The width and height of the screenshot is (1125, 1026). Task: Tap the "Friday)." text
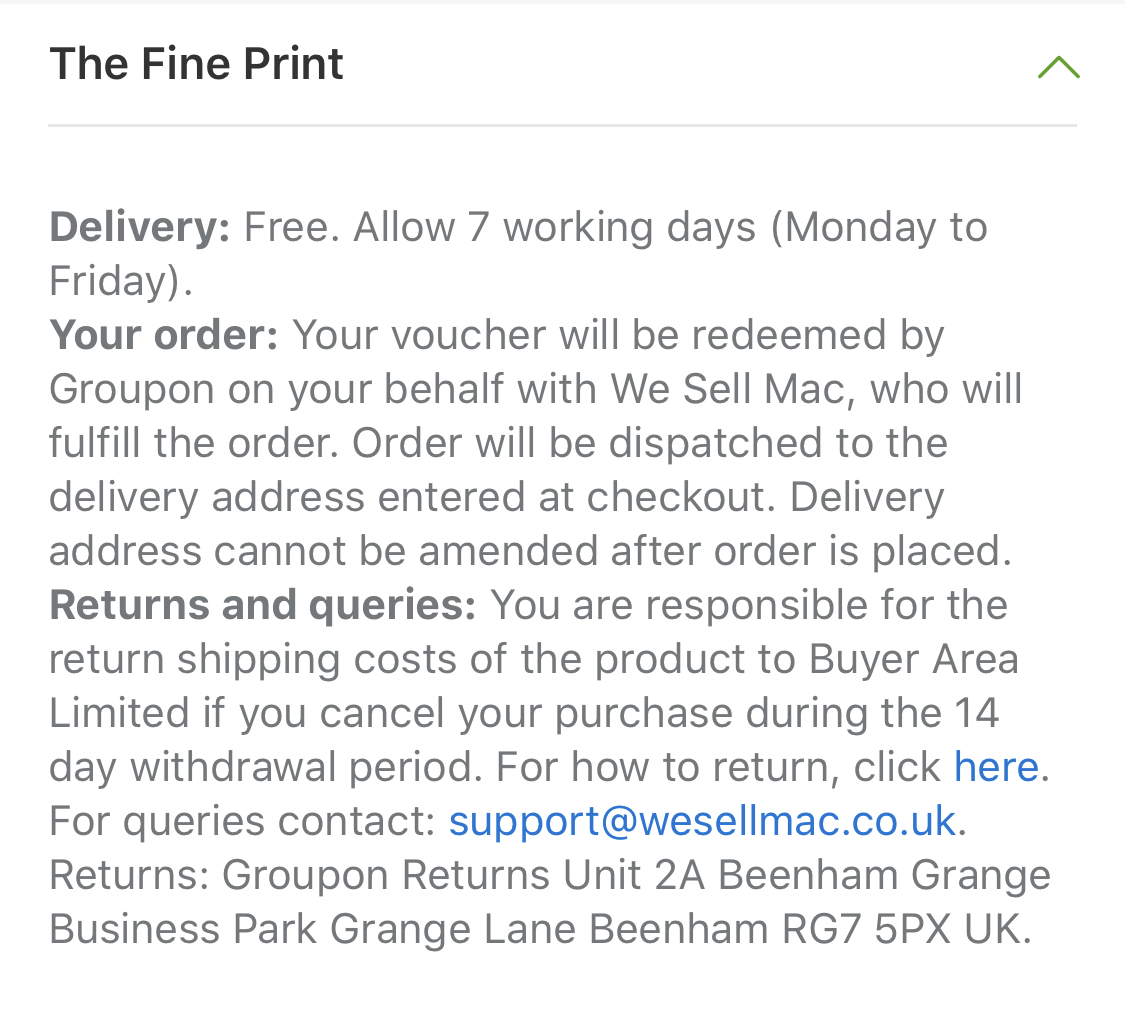click(x=121, y=281)
